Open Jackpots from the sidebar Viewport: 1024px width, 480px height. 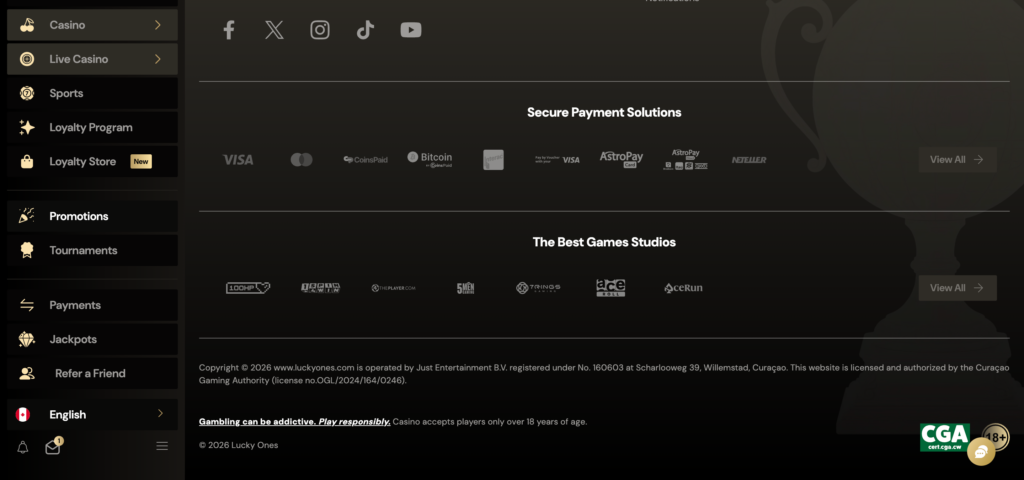[92, 339]
